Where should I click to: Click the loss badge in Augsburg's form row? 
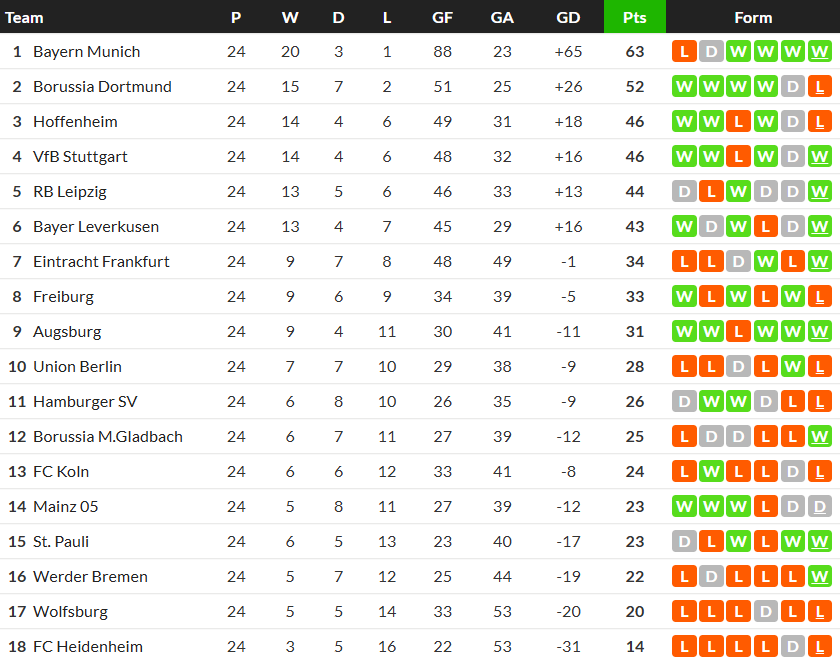[739, 331]
